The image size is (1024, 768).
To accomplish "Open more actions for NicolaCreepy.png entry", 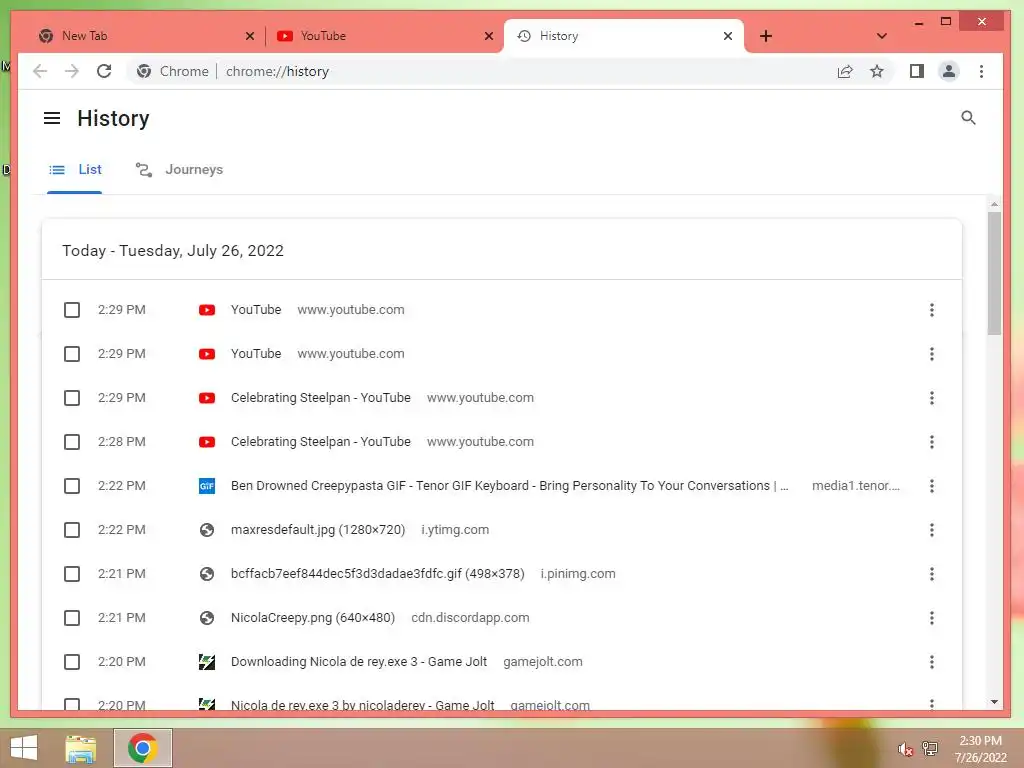I will click(x=931, y=618).
